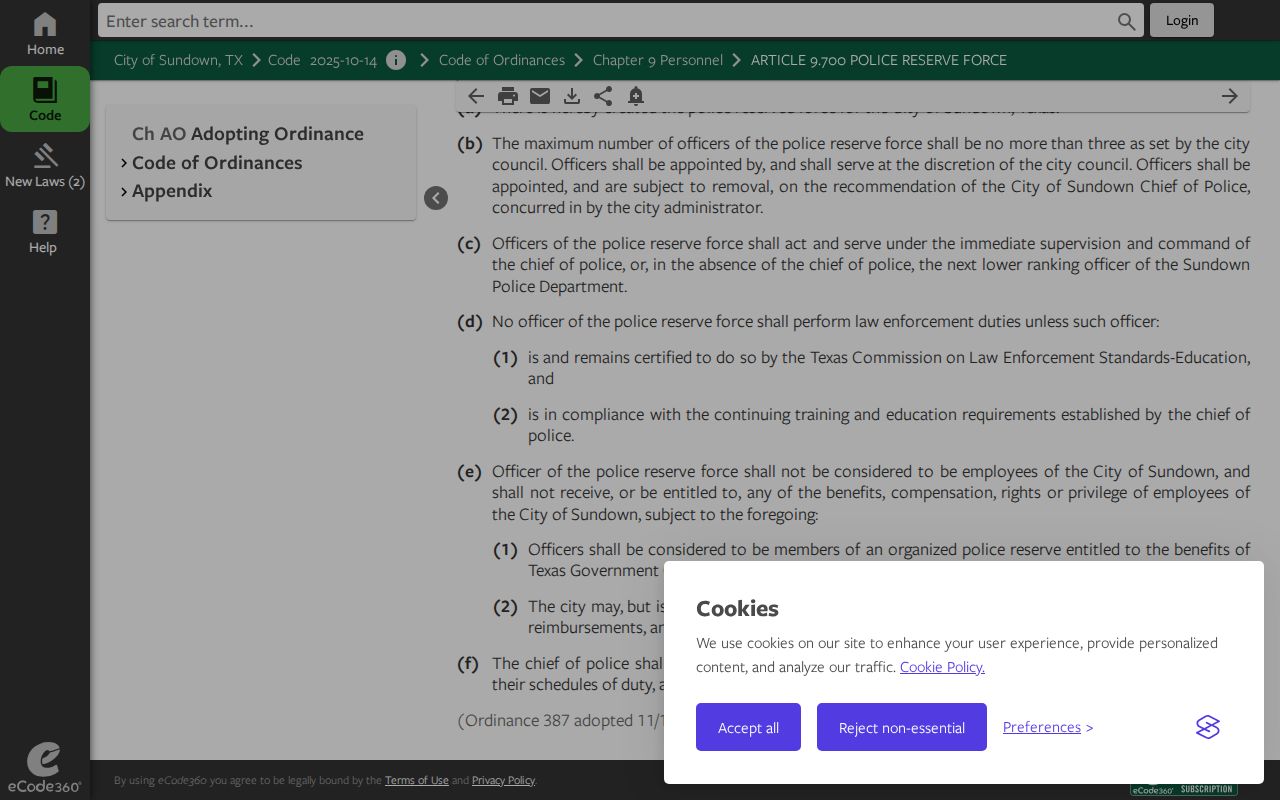Image resolution: width=1280 pixels, height=800 pixels.
Task: Open Privacy Policy footer link
Action: pyautogui.click(x=503, y=780)
